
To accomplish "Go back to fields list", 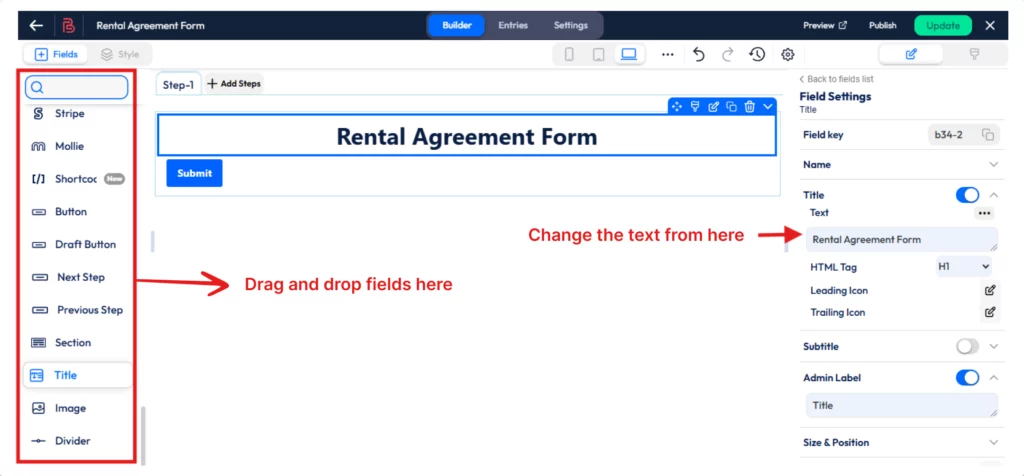I will pos(837,79).
